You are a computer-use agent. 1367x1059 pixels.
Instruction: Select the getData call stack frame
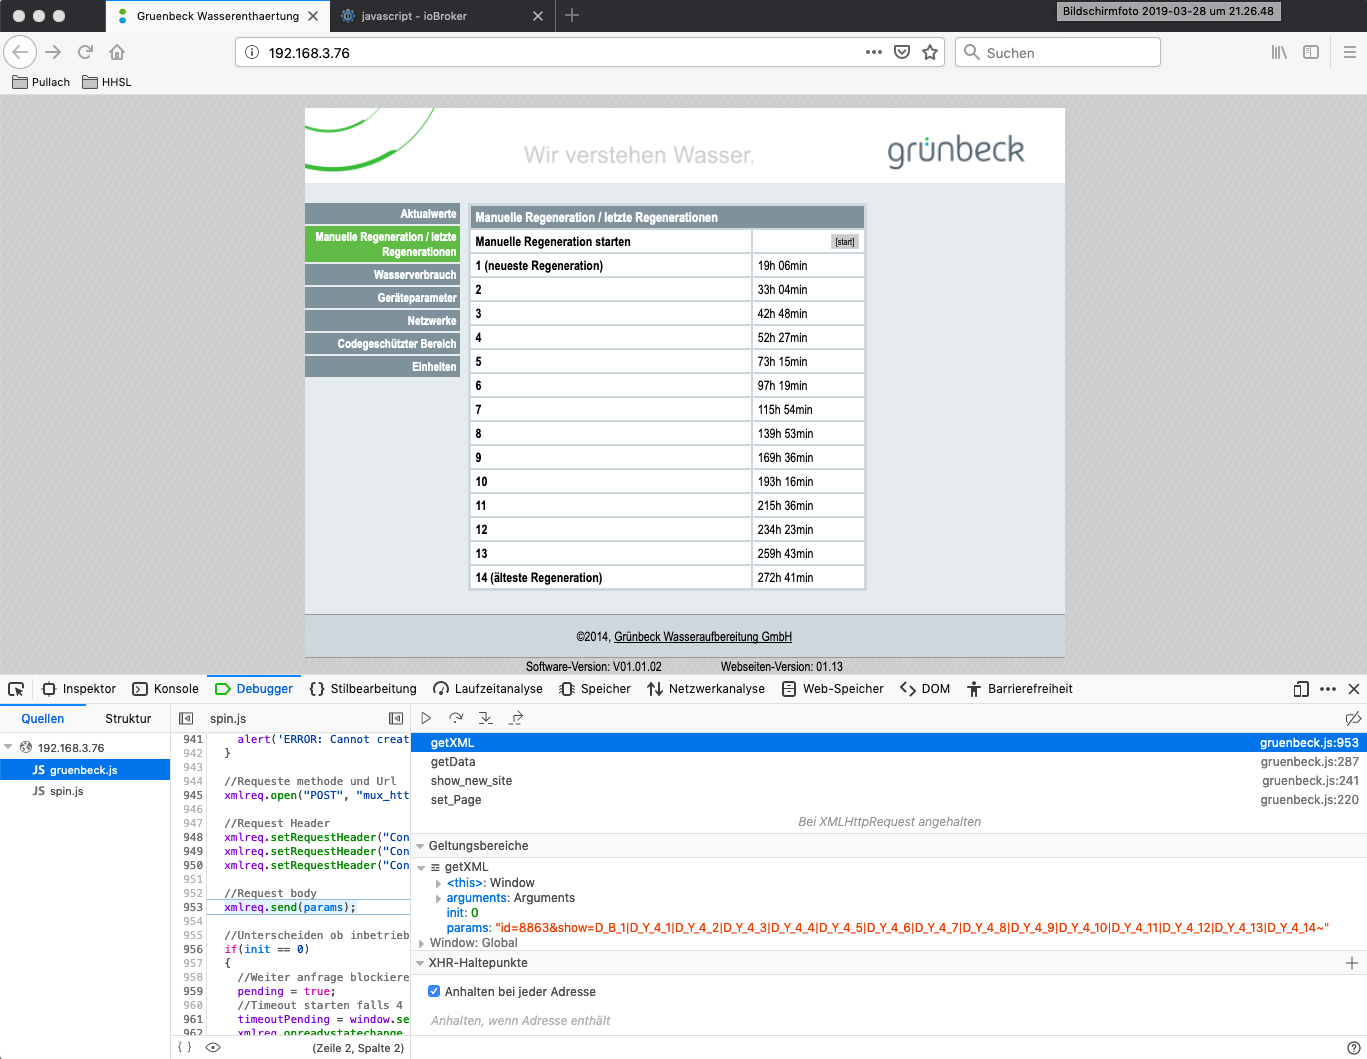click(x=889, y=762)
